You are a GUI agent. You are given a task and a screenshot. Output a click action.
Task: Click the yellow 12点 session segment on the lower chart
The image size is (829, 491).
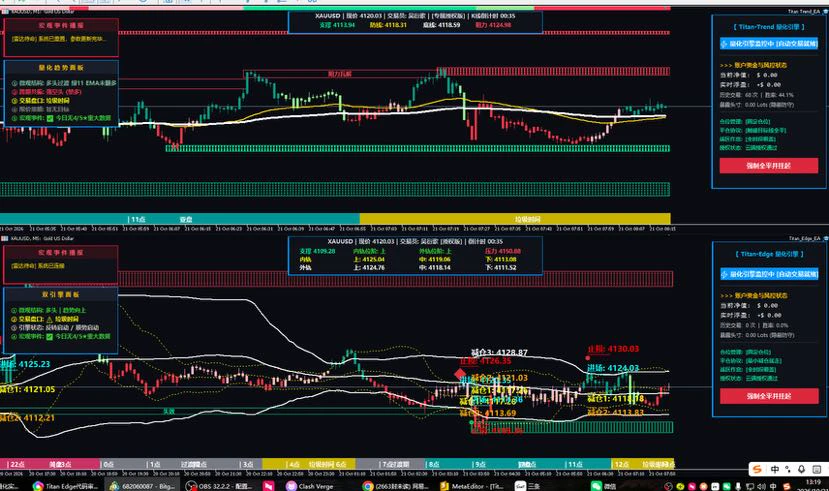coord(643,464)
